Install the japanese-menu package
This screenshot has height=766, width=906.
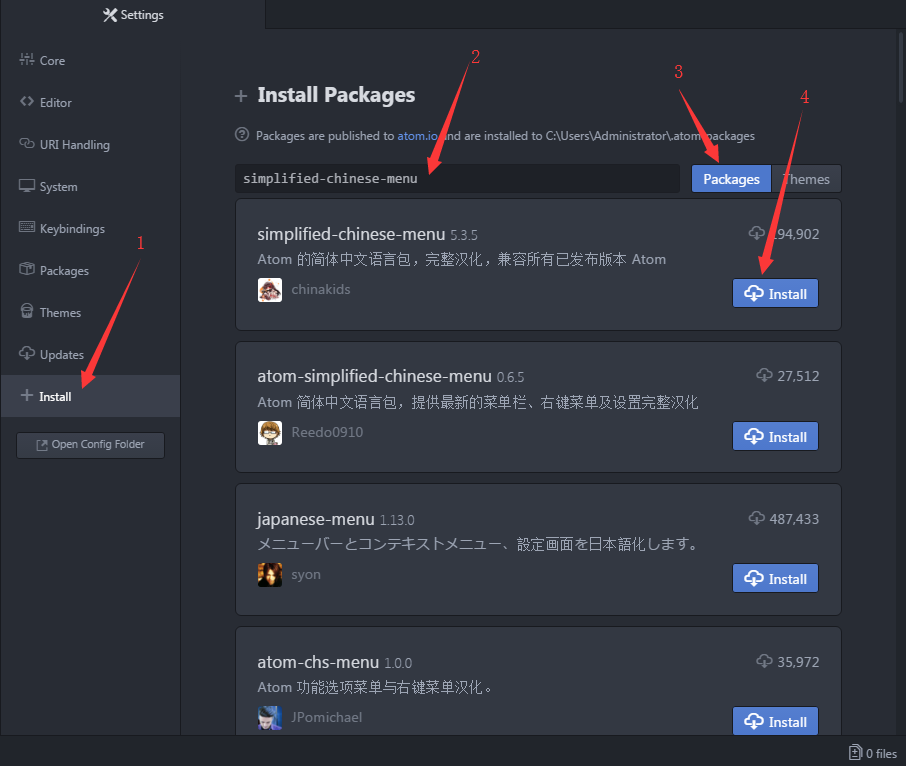775,579
